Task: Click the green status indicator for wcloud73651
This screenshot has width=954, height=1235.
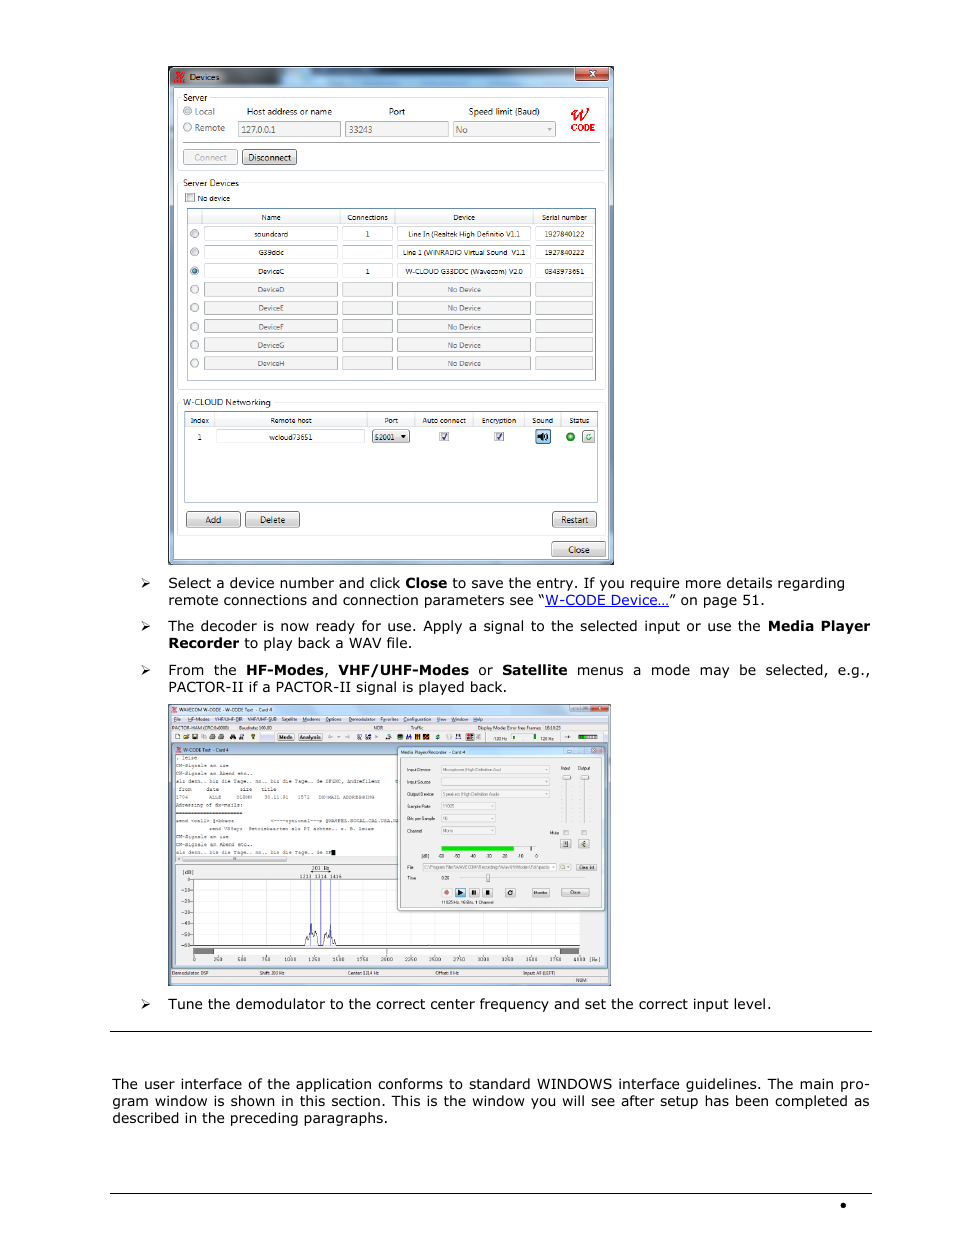Action: click(570, 437)
